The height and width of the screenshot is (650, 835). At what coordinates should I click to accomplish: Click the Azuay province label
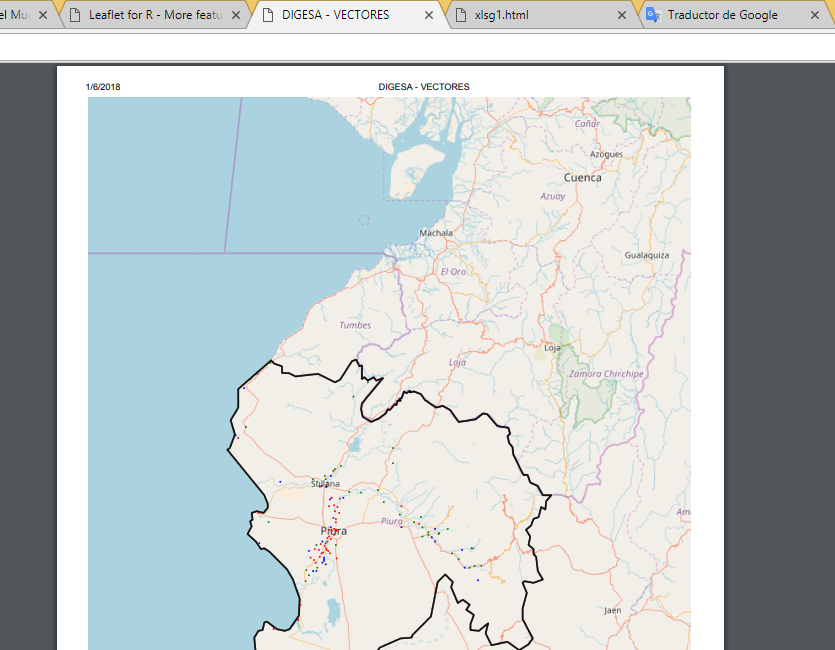coord(553,196)
